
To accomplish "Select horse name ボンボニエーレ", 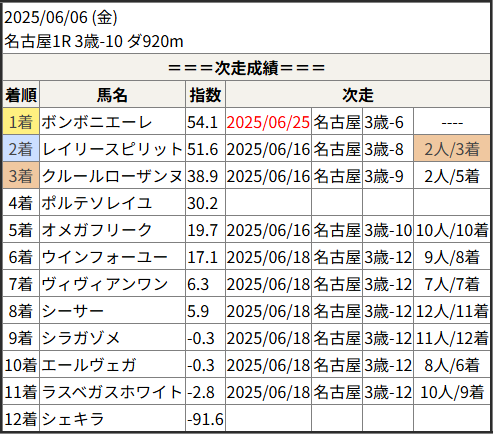I will coord(97,122).
